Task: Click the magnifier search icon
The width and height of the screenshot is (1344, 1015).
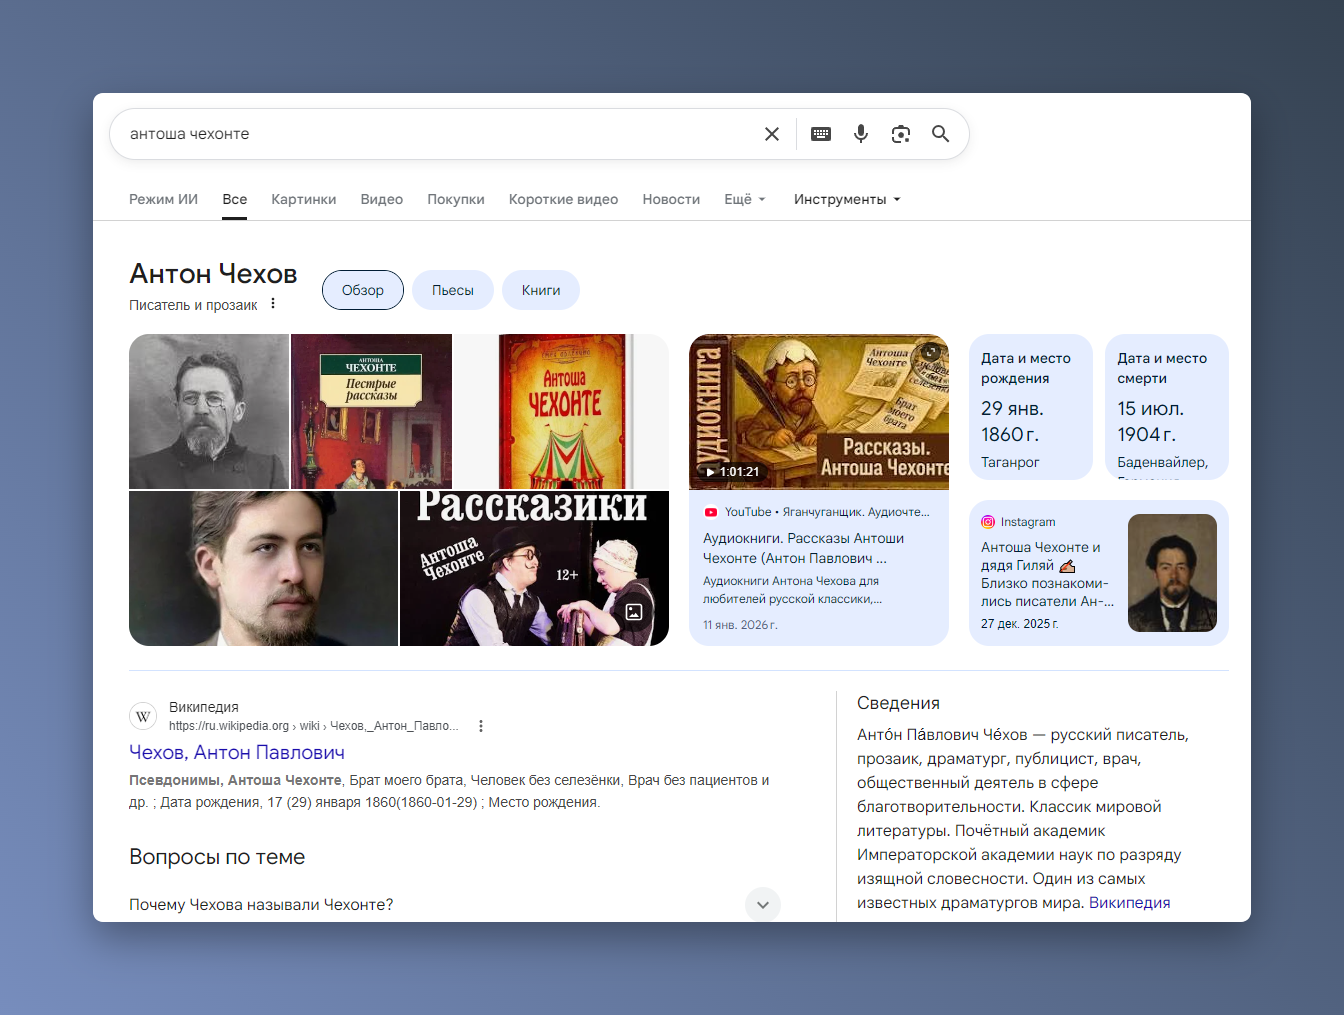Action: point(941,134)
